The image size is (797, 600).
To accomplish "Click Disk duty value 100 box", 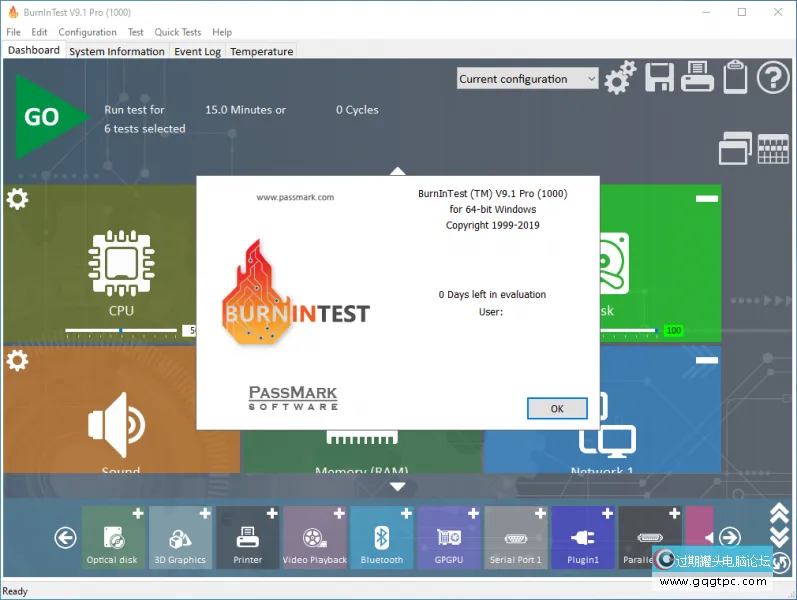I will (673, 331).
